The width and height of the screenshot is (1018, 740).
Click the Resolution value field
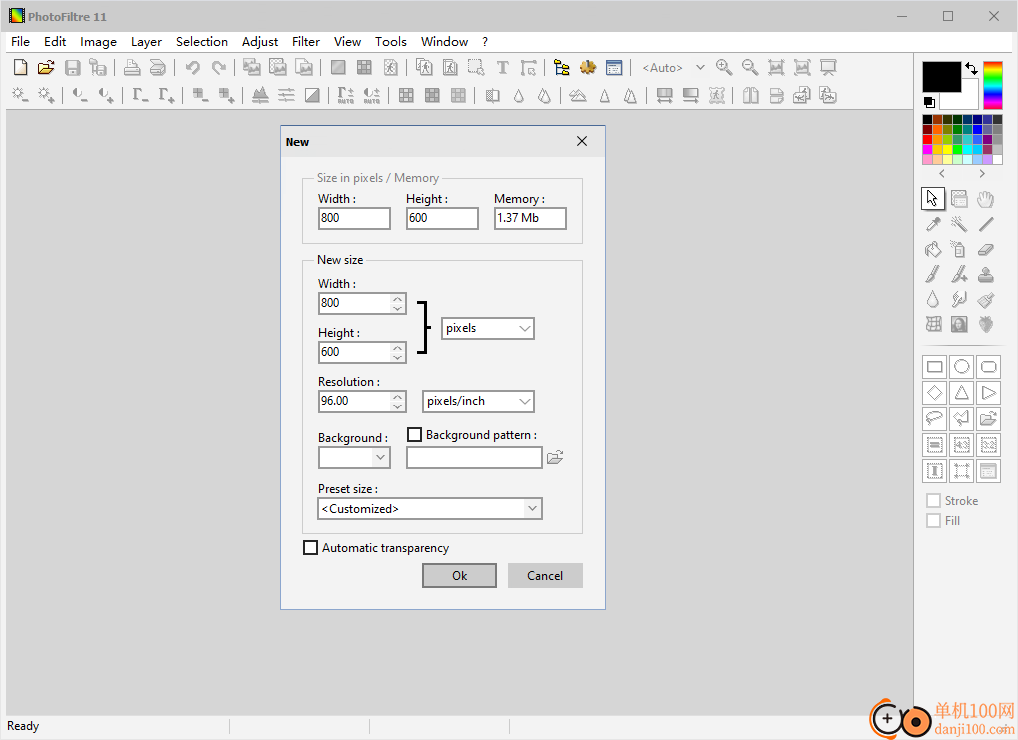pyautogui.click(x=355, y=401)
